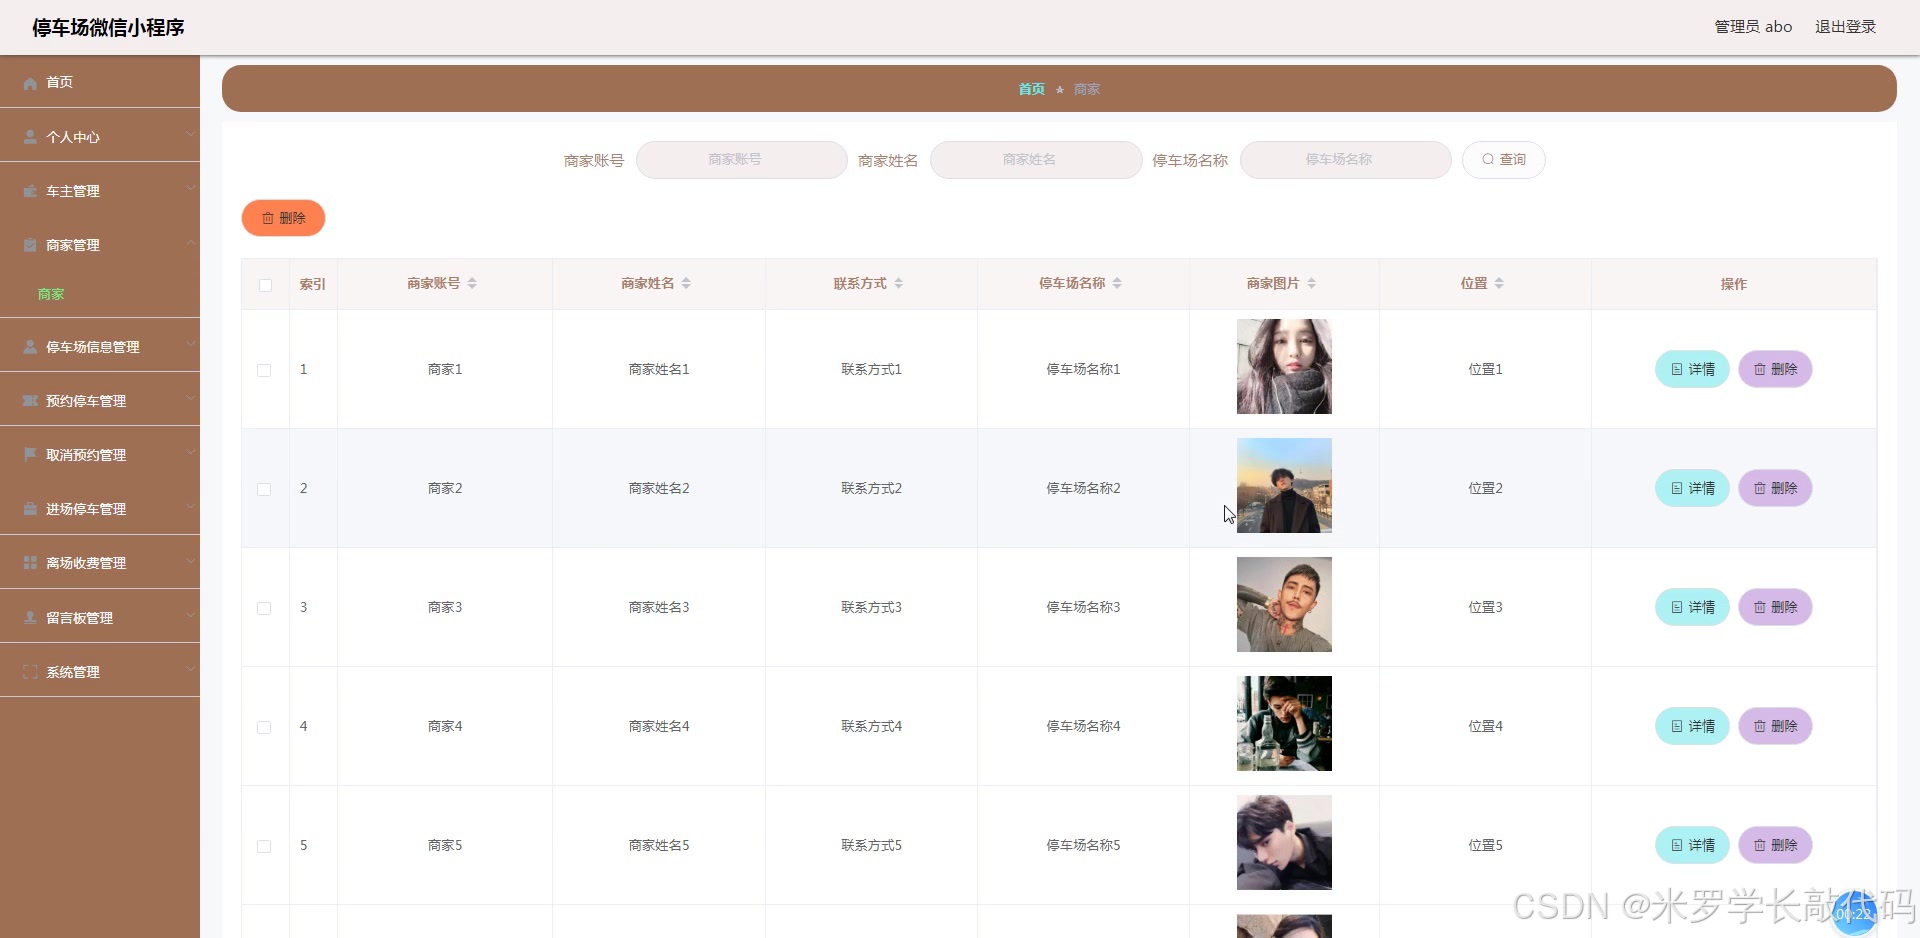Image resolution: width=1920 pixels, height=938 pixels.
Task: Check the checkbox for row 1
Action: click(x=264, y=370)
